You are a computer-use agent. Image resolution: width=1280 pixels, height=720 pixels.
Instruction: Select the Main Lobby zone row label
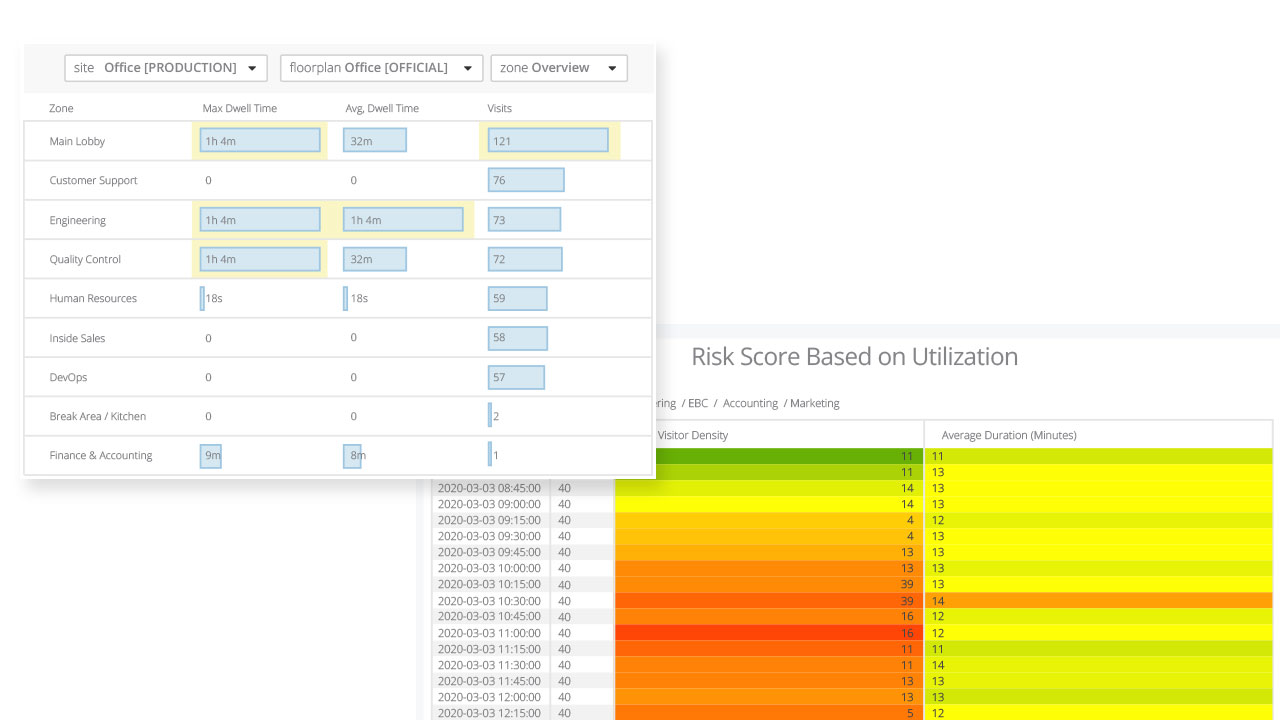(77, 141)
